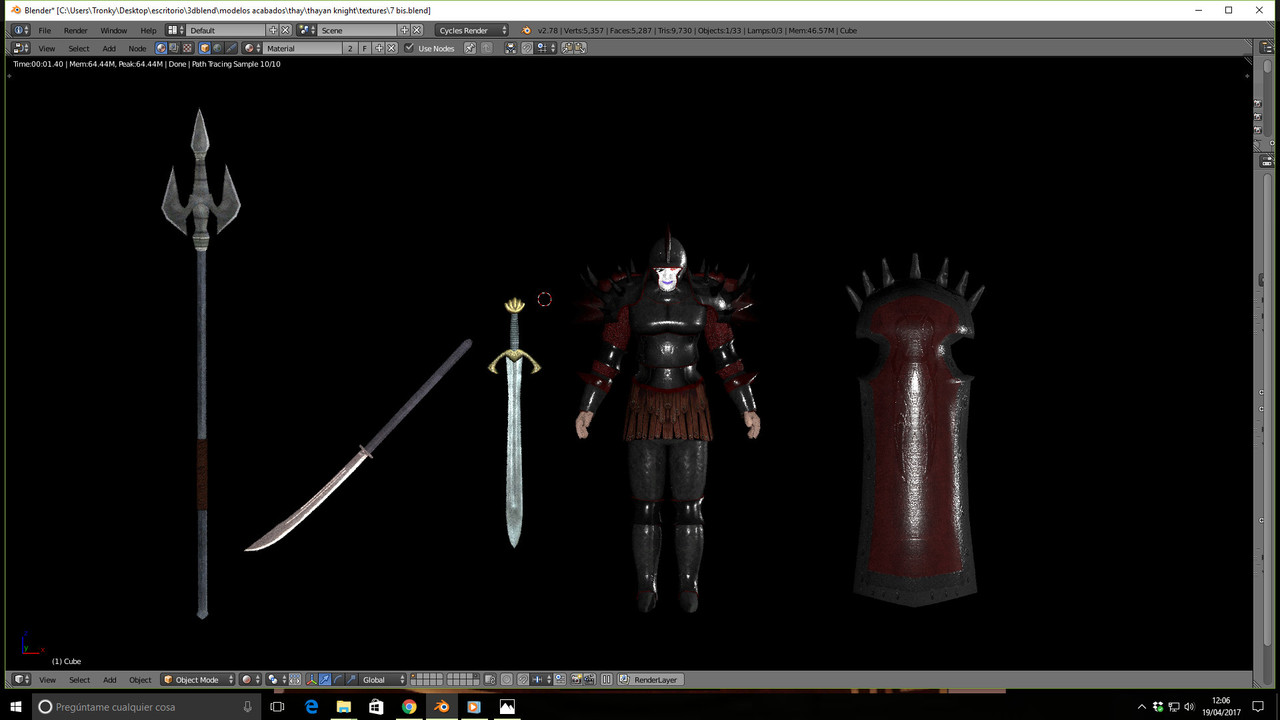This screenshot has width=1280, height=720.
Task: Select the texture nodes tree type icon
Action: pos(187,48)
